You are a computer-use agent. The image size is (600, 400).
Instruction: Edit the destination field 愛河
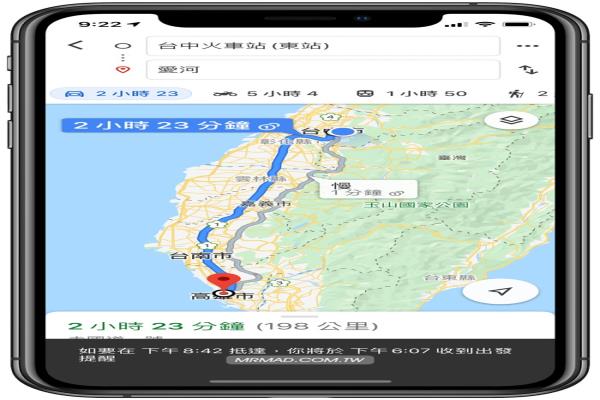coord(323,70)
